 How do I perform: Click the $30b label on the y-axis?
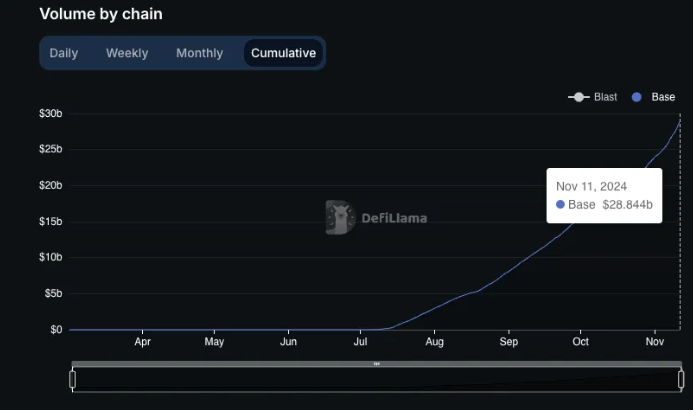pos(50,113)
